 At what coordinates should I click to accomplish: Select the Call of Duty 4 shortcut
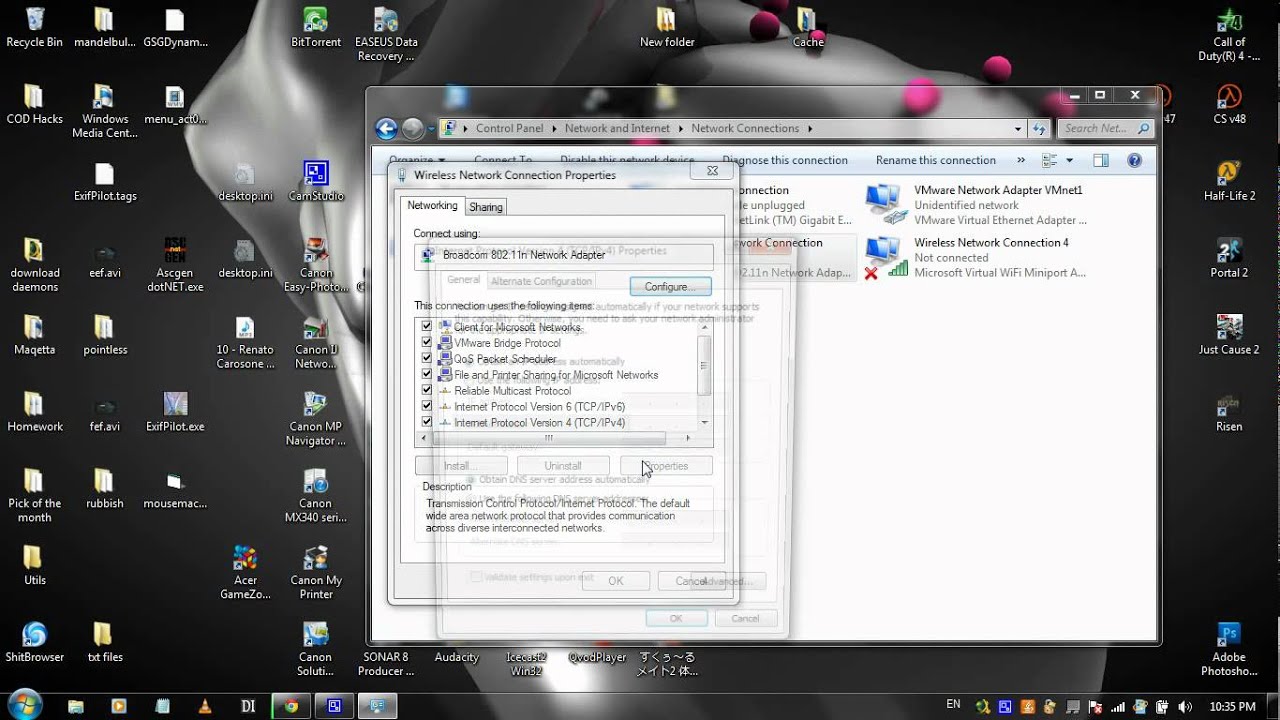coord(1229,34)
